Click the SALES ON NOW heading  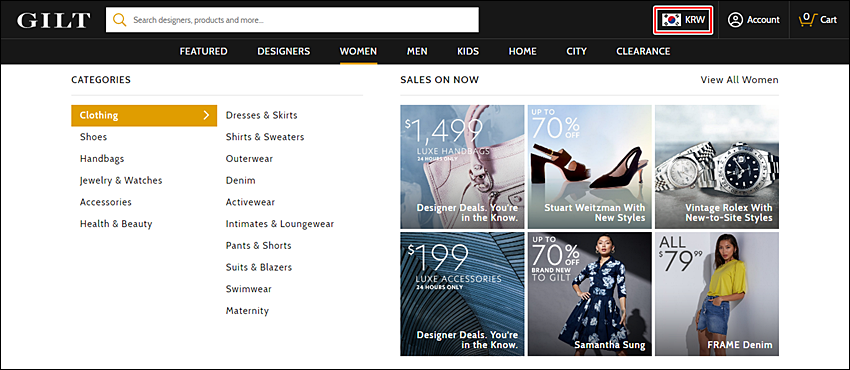(x=440, y=80)
